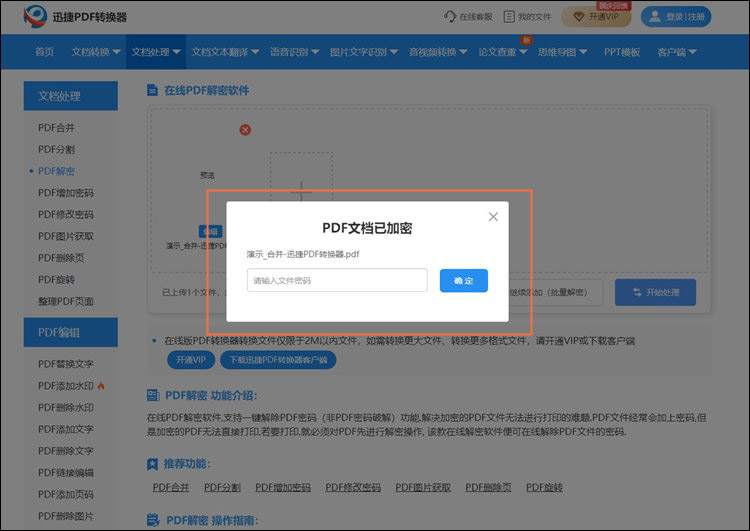Expand the 文档处理 dropdown menu
Screen dimensions: 750x531
156,52
